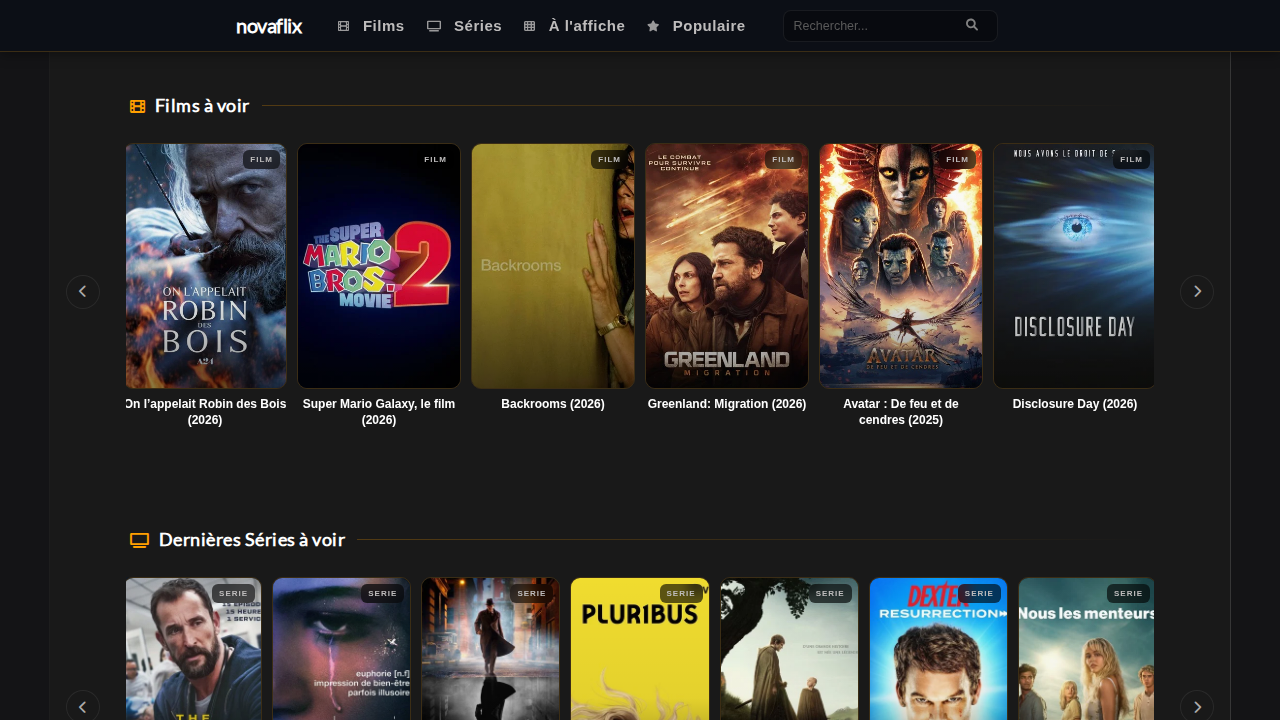Open the Robin des Bois poster
The height and width of the screenshot is (720, 1280).
coord(206,266)
